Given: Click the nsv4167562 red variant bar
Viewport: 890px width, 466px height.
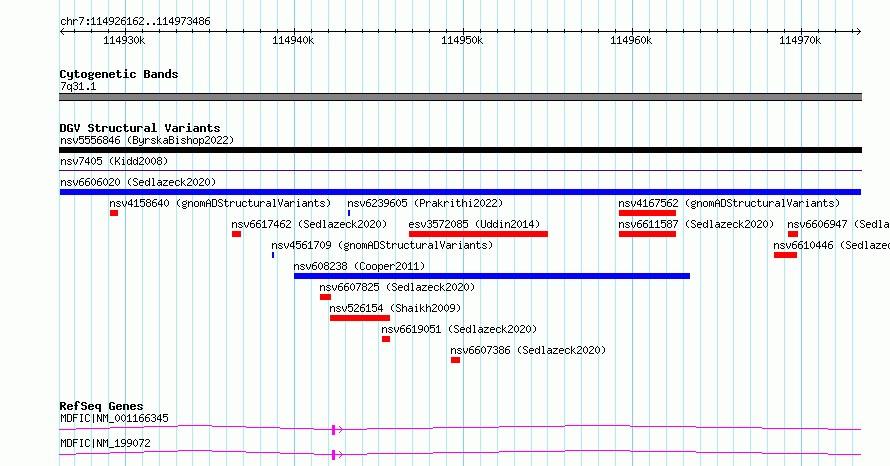Looking at the screenshot, I should [x=647, y=213].
